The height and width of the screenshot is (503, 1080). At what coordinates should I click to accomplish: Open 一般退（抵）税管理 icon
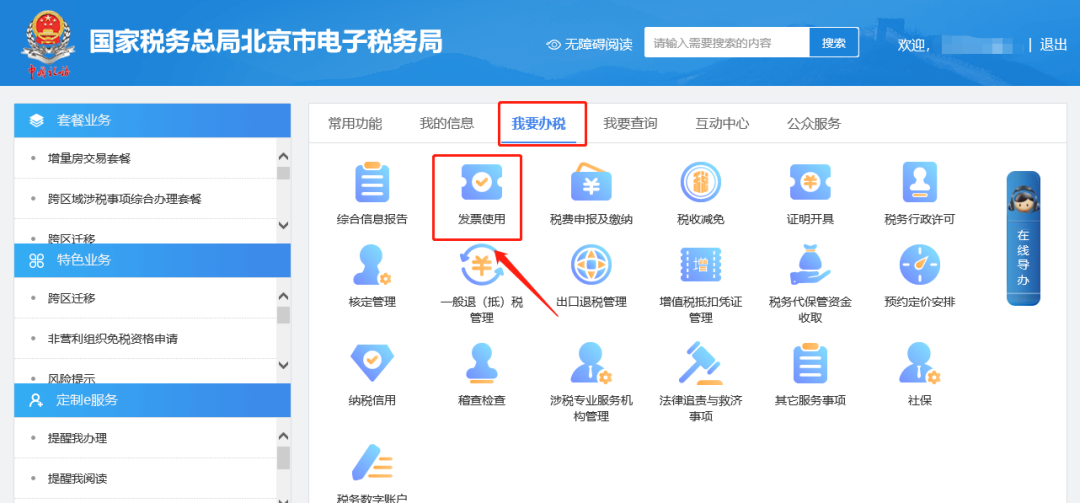point(481,265)
